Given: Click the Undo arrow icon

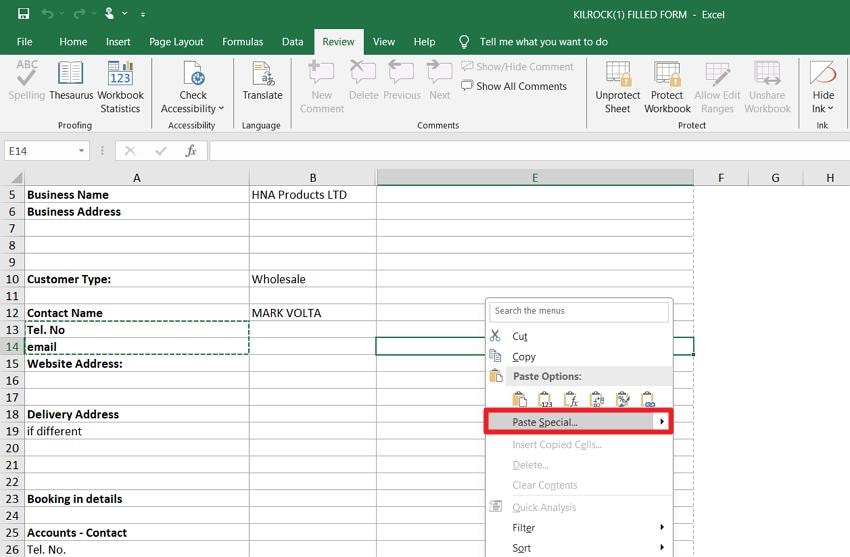Looking at the screenshot, I should [48, 14].
